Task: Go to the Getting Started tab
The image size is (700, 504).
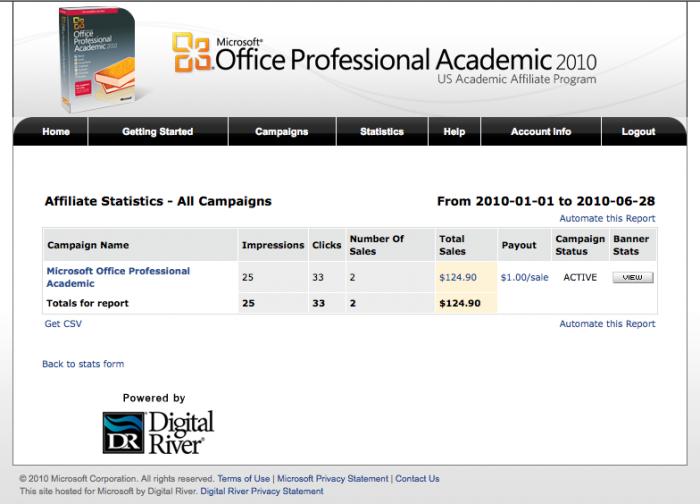Action: tap(158, 132)
